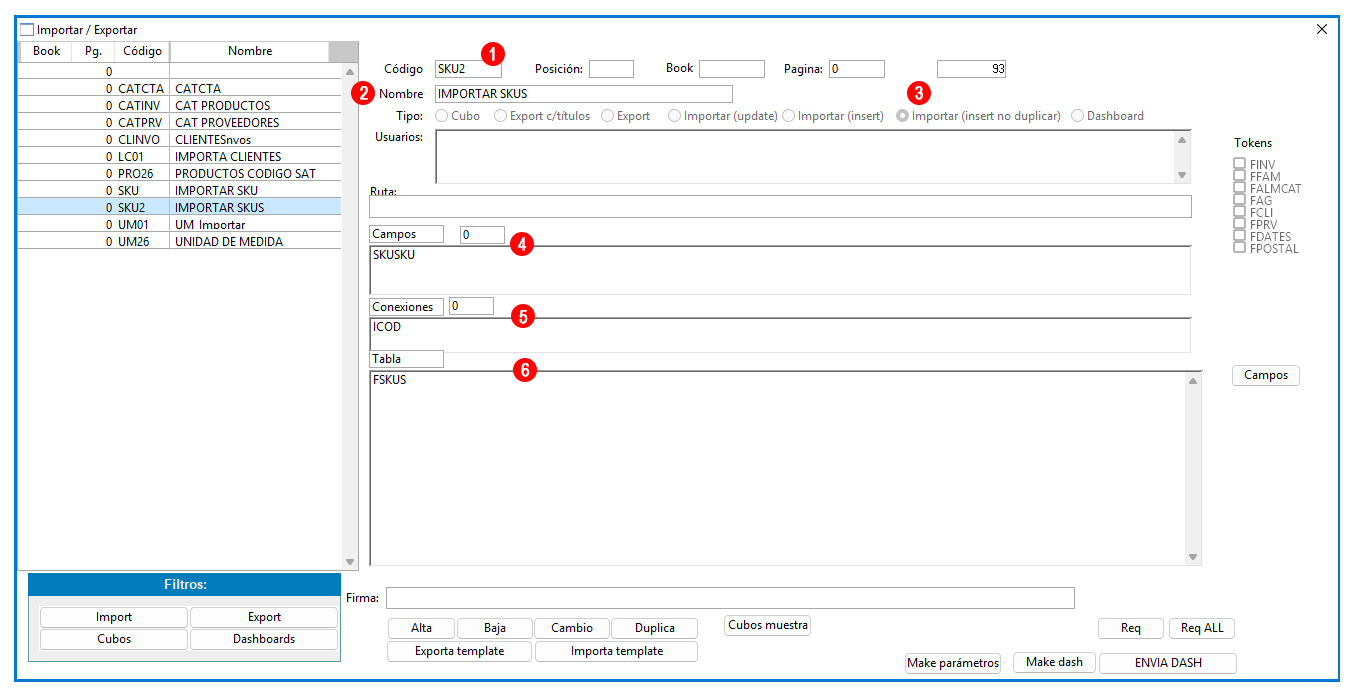Screen dimensions: 1354x693
Task: Toggle the FAG token checkbox
Action: tap(1240, 200)
